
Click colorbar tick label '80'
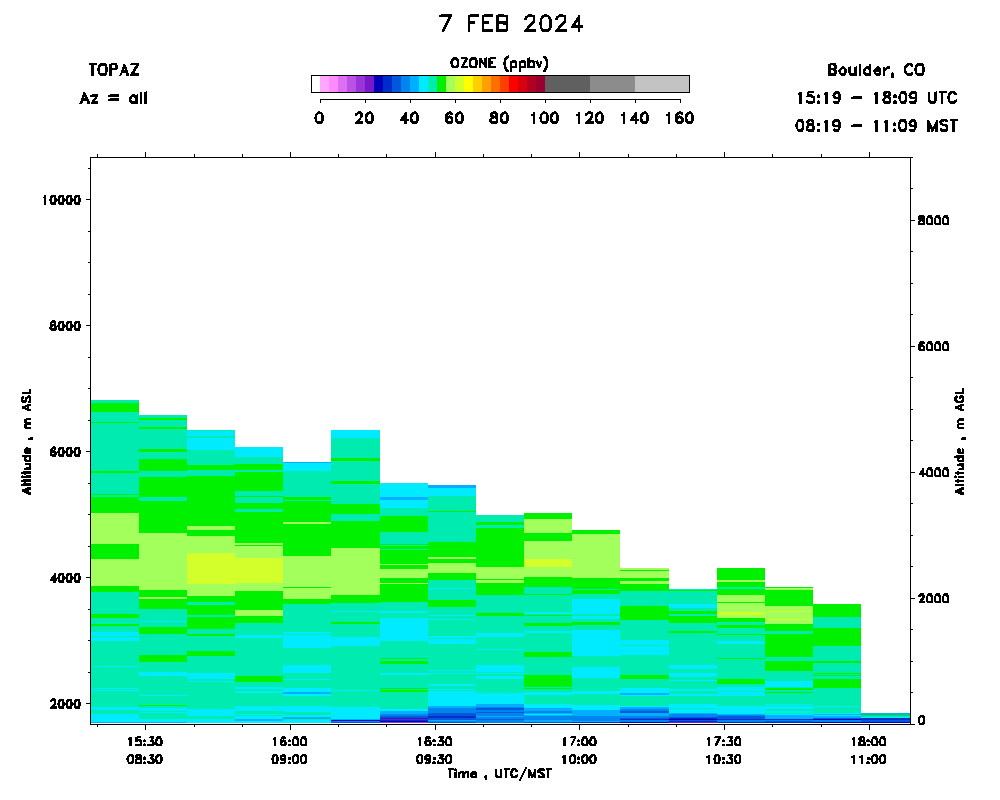tap(499, 118)
